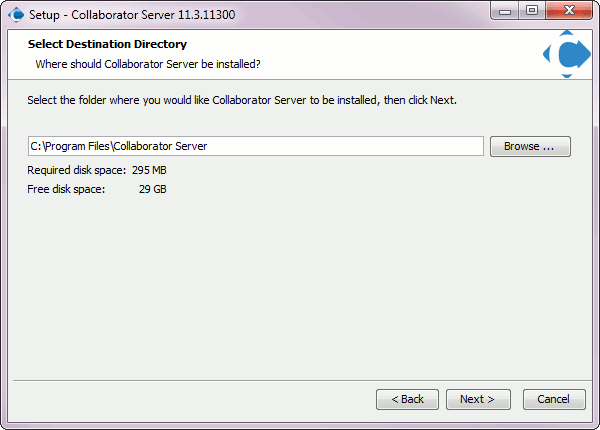Close the Setup window with the red X
Screen dimensions: 600x430
tap(569, 11)
